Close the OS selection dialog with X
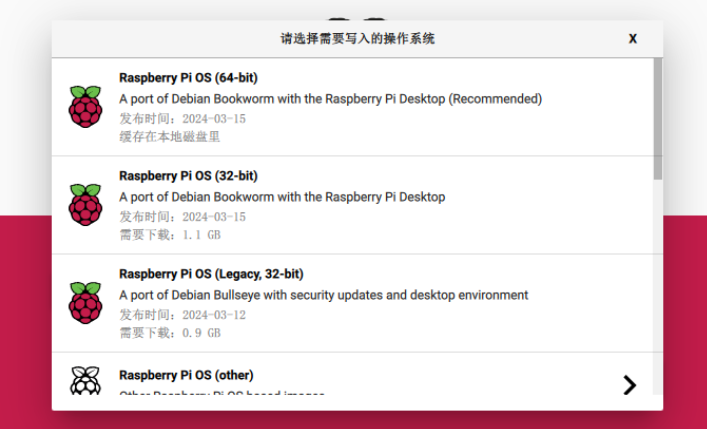Viewport: 707px width, 429px height. (633, 39)
